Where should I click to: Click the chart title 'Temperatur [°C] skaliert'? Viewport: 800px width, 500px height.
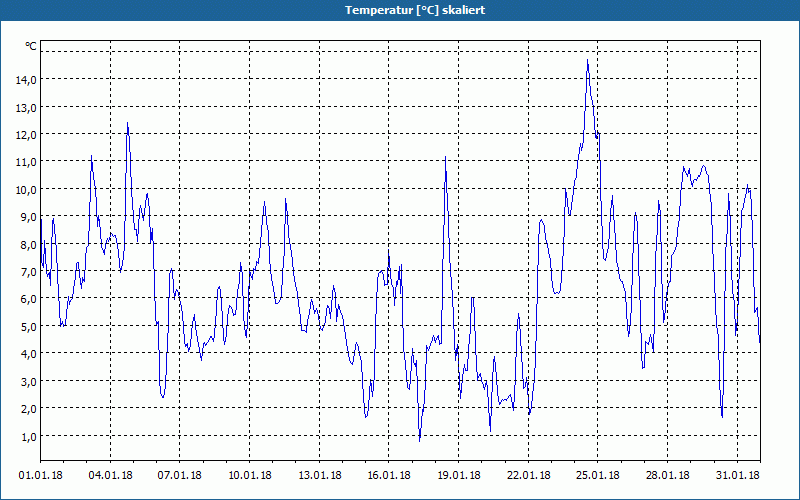tap(415, 10)
